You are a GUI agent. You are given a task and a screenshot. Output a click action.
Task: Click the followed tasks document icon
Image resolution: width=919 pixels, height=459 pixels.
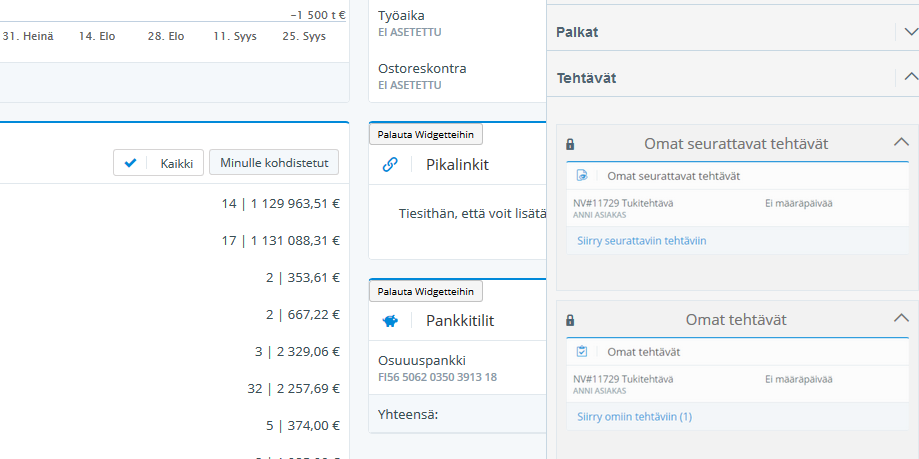point(582,176)
